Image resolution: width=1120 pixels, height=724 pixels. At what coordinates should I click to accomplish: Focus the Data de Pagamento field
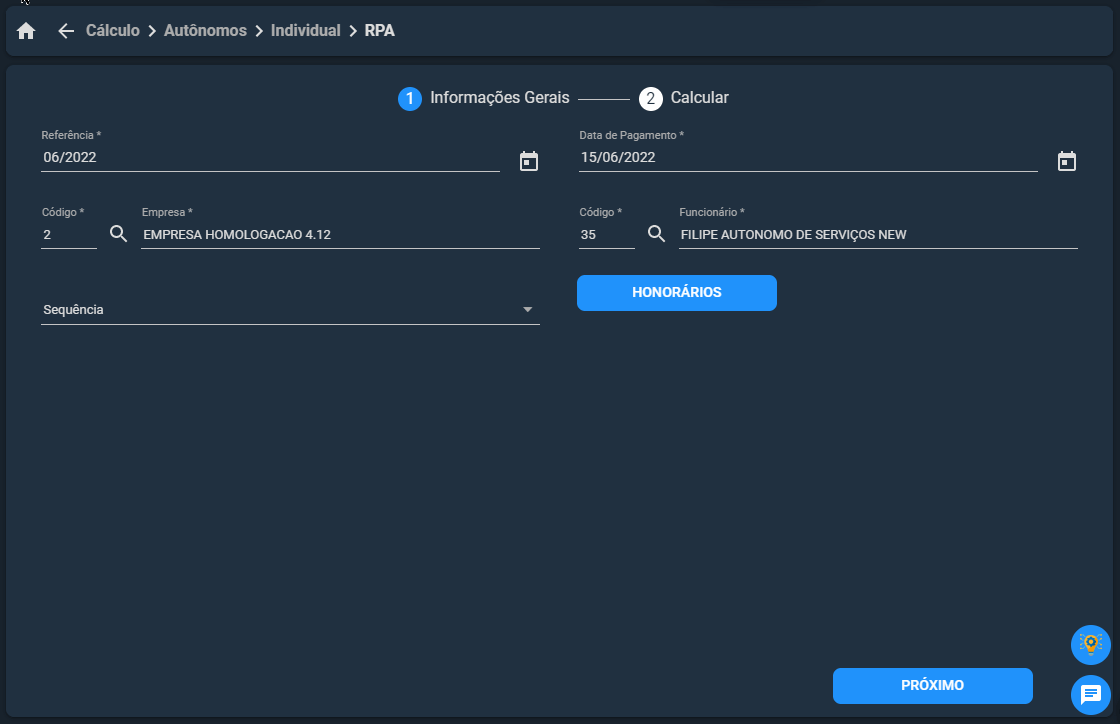pyautogui.click(x=808, y=158)
